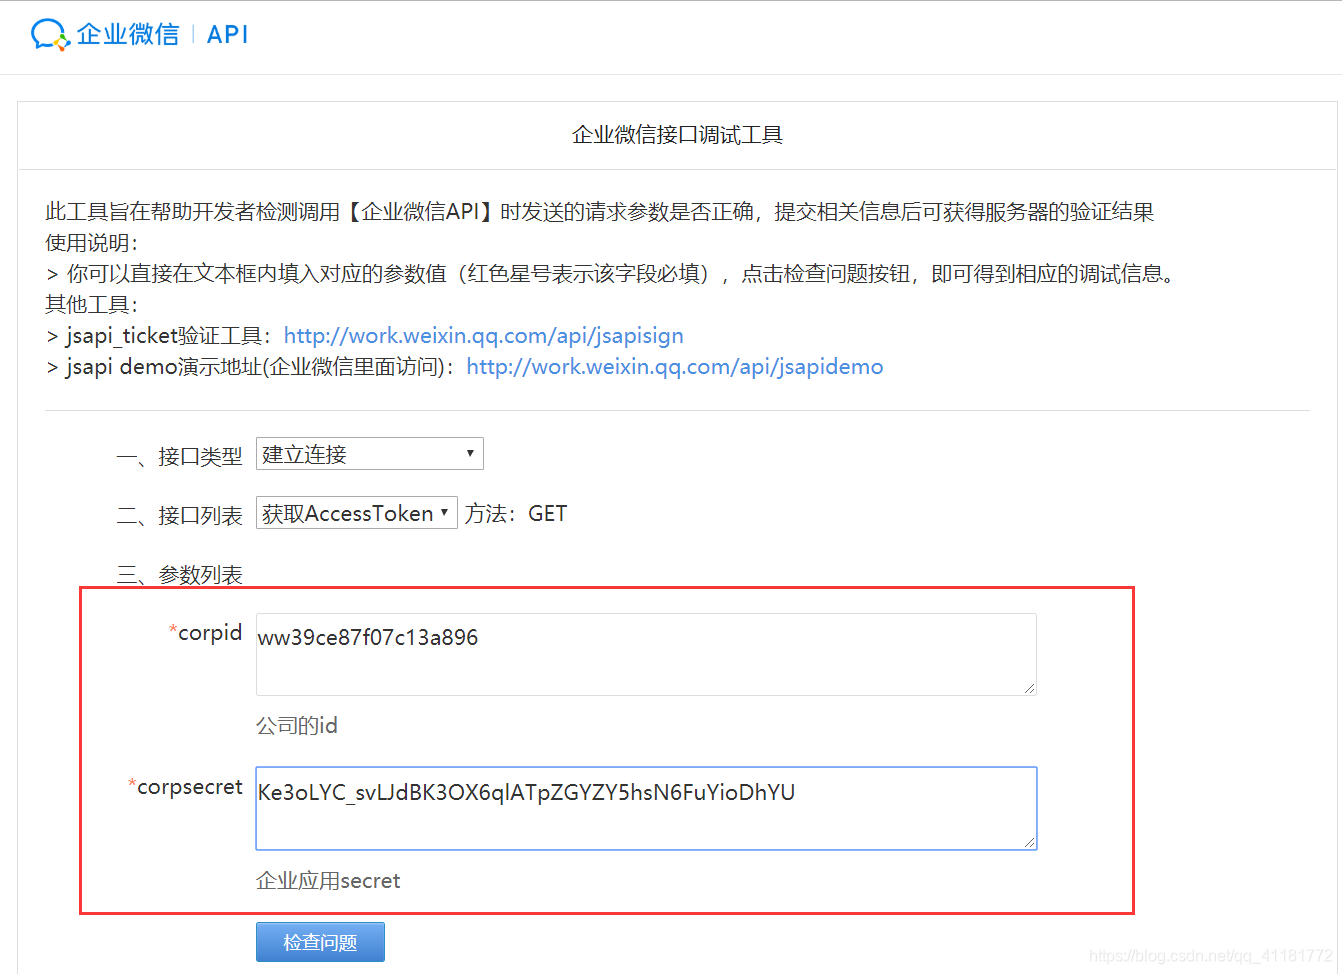Viewport: 1342px width, 974px height.
Task: Focus the corpid text area
Action: (646, 654)
